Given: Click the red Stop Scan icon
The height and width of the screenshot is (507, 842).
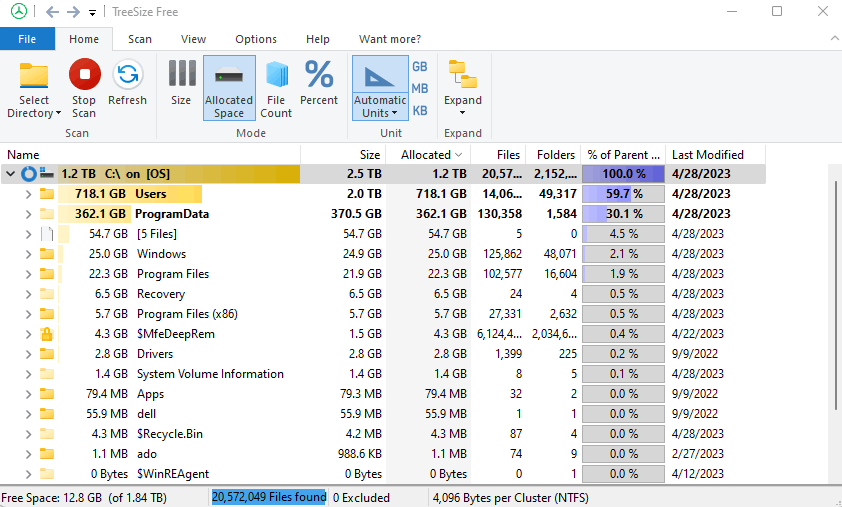Looking at the screenshot, I should pyautogui.click(x=84, y=74).
